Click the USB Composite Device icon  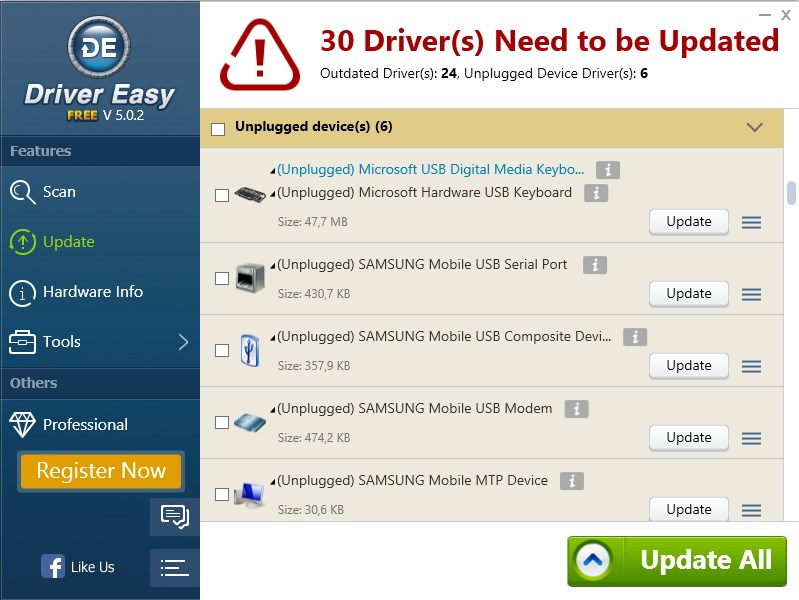(x=250, y=350)
